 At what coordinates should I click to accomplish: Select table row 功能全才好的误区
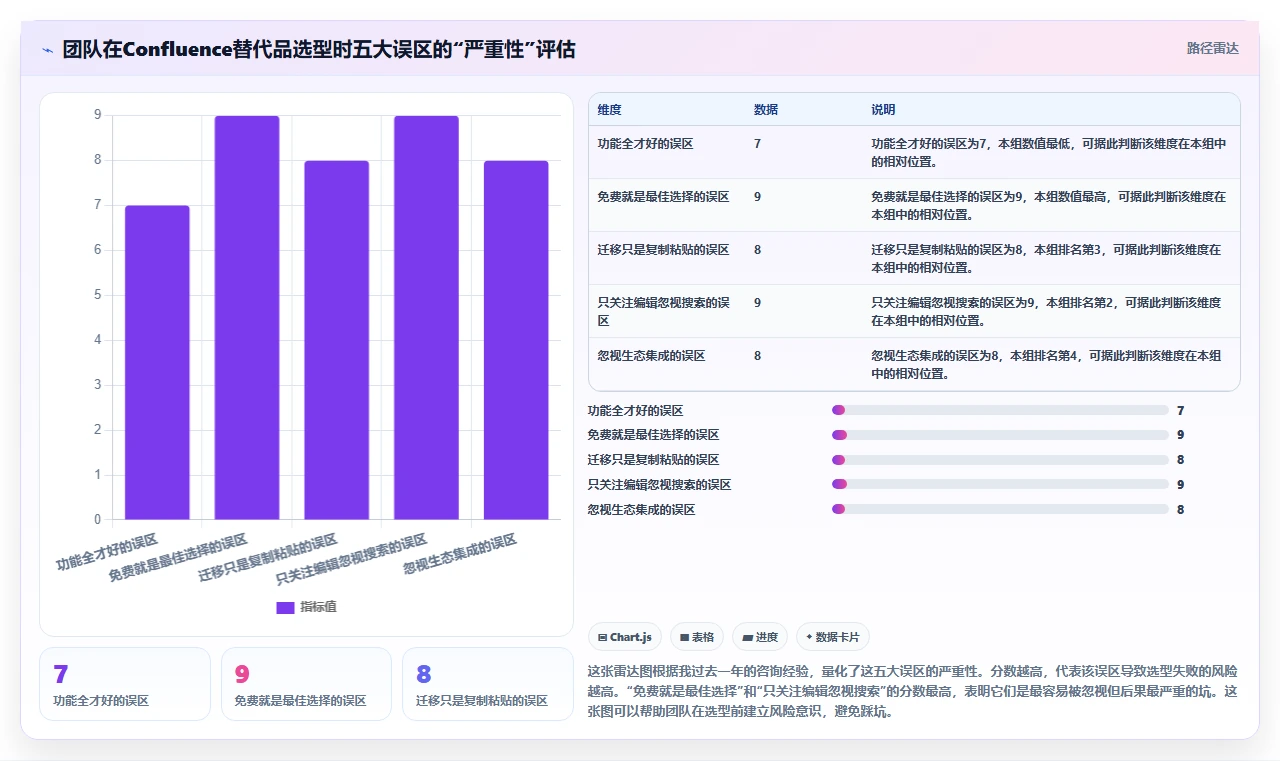(x=914, y=152)
